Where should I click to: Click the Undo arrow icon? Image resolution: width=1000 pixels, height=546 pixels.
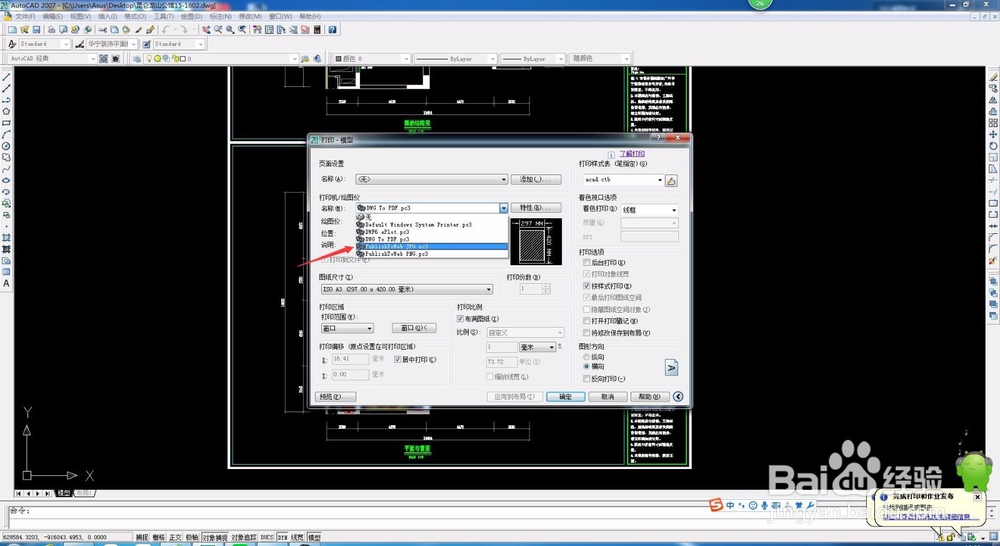point(166,29)
